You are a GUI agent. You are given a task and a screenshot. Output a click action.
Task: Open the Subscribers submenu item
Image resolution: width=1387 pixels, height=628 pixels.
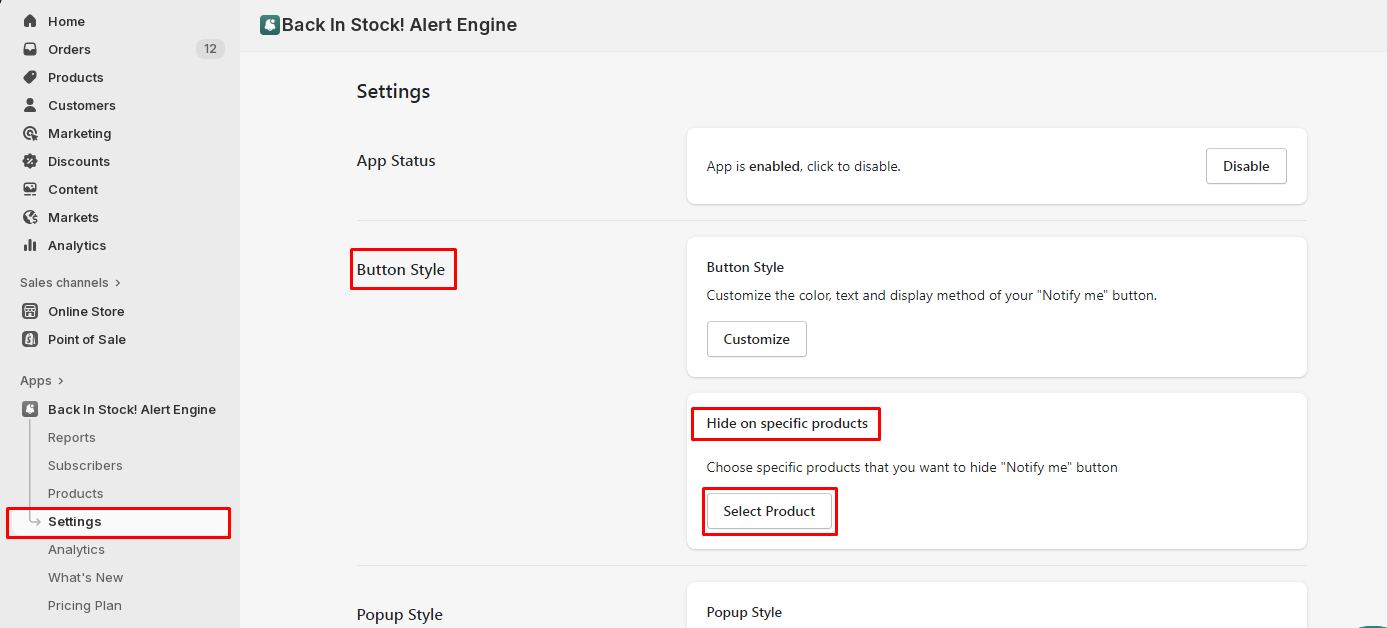coord(85,465)
